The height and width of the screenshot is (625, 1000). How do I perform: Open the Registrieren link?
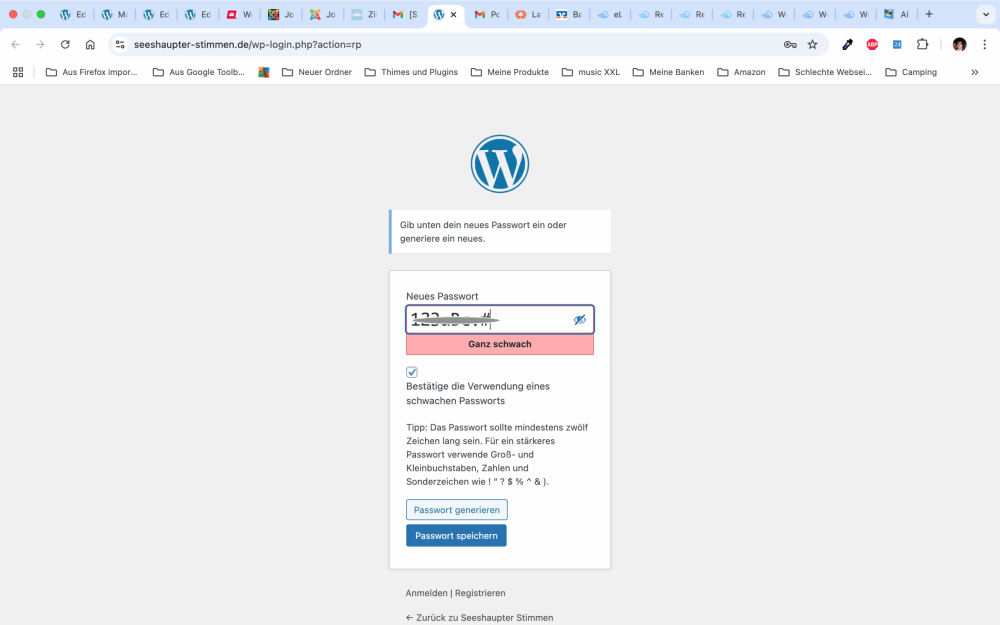[480, 593]
